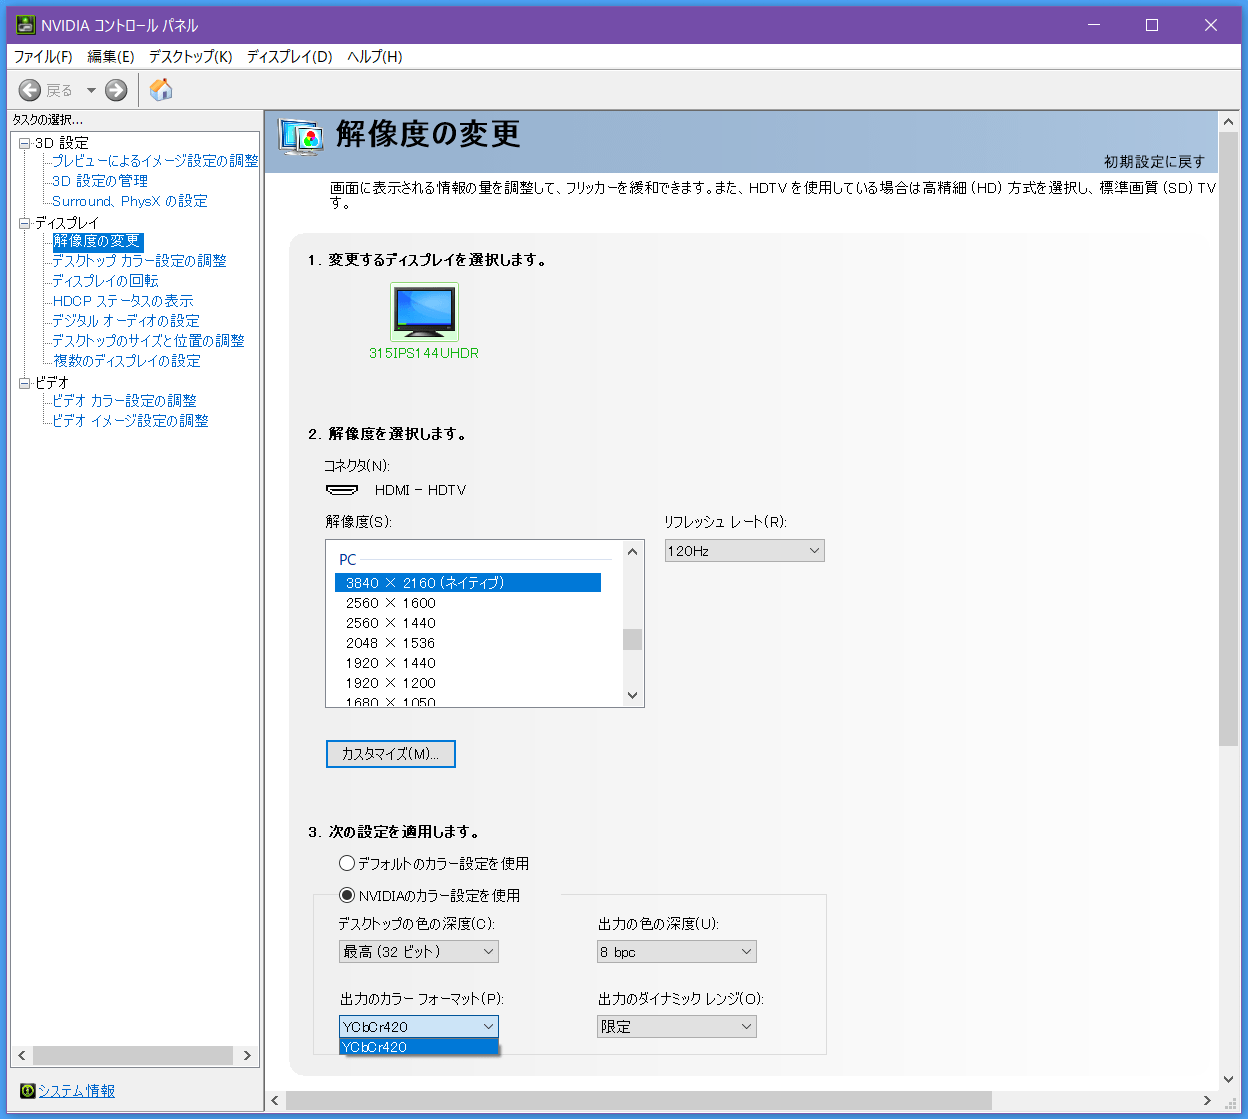1248x1119 pixels.
Task: Open the ディスプレイ(D) menu
Action: point(289,57)
